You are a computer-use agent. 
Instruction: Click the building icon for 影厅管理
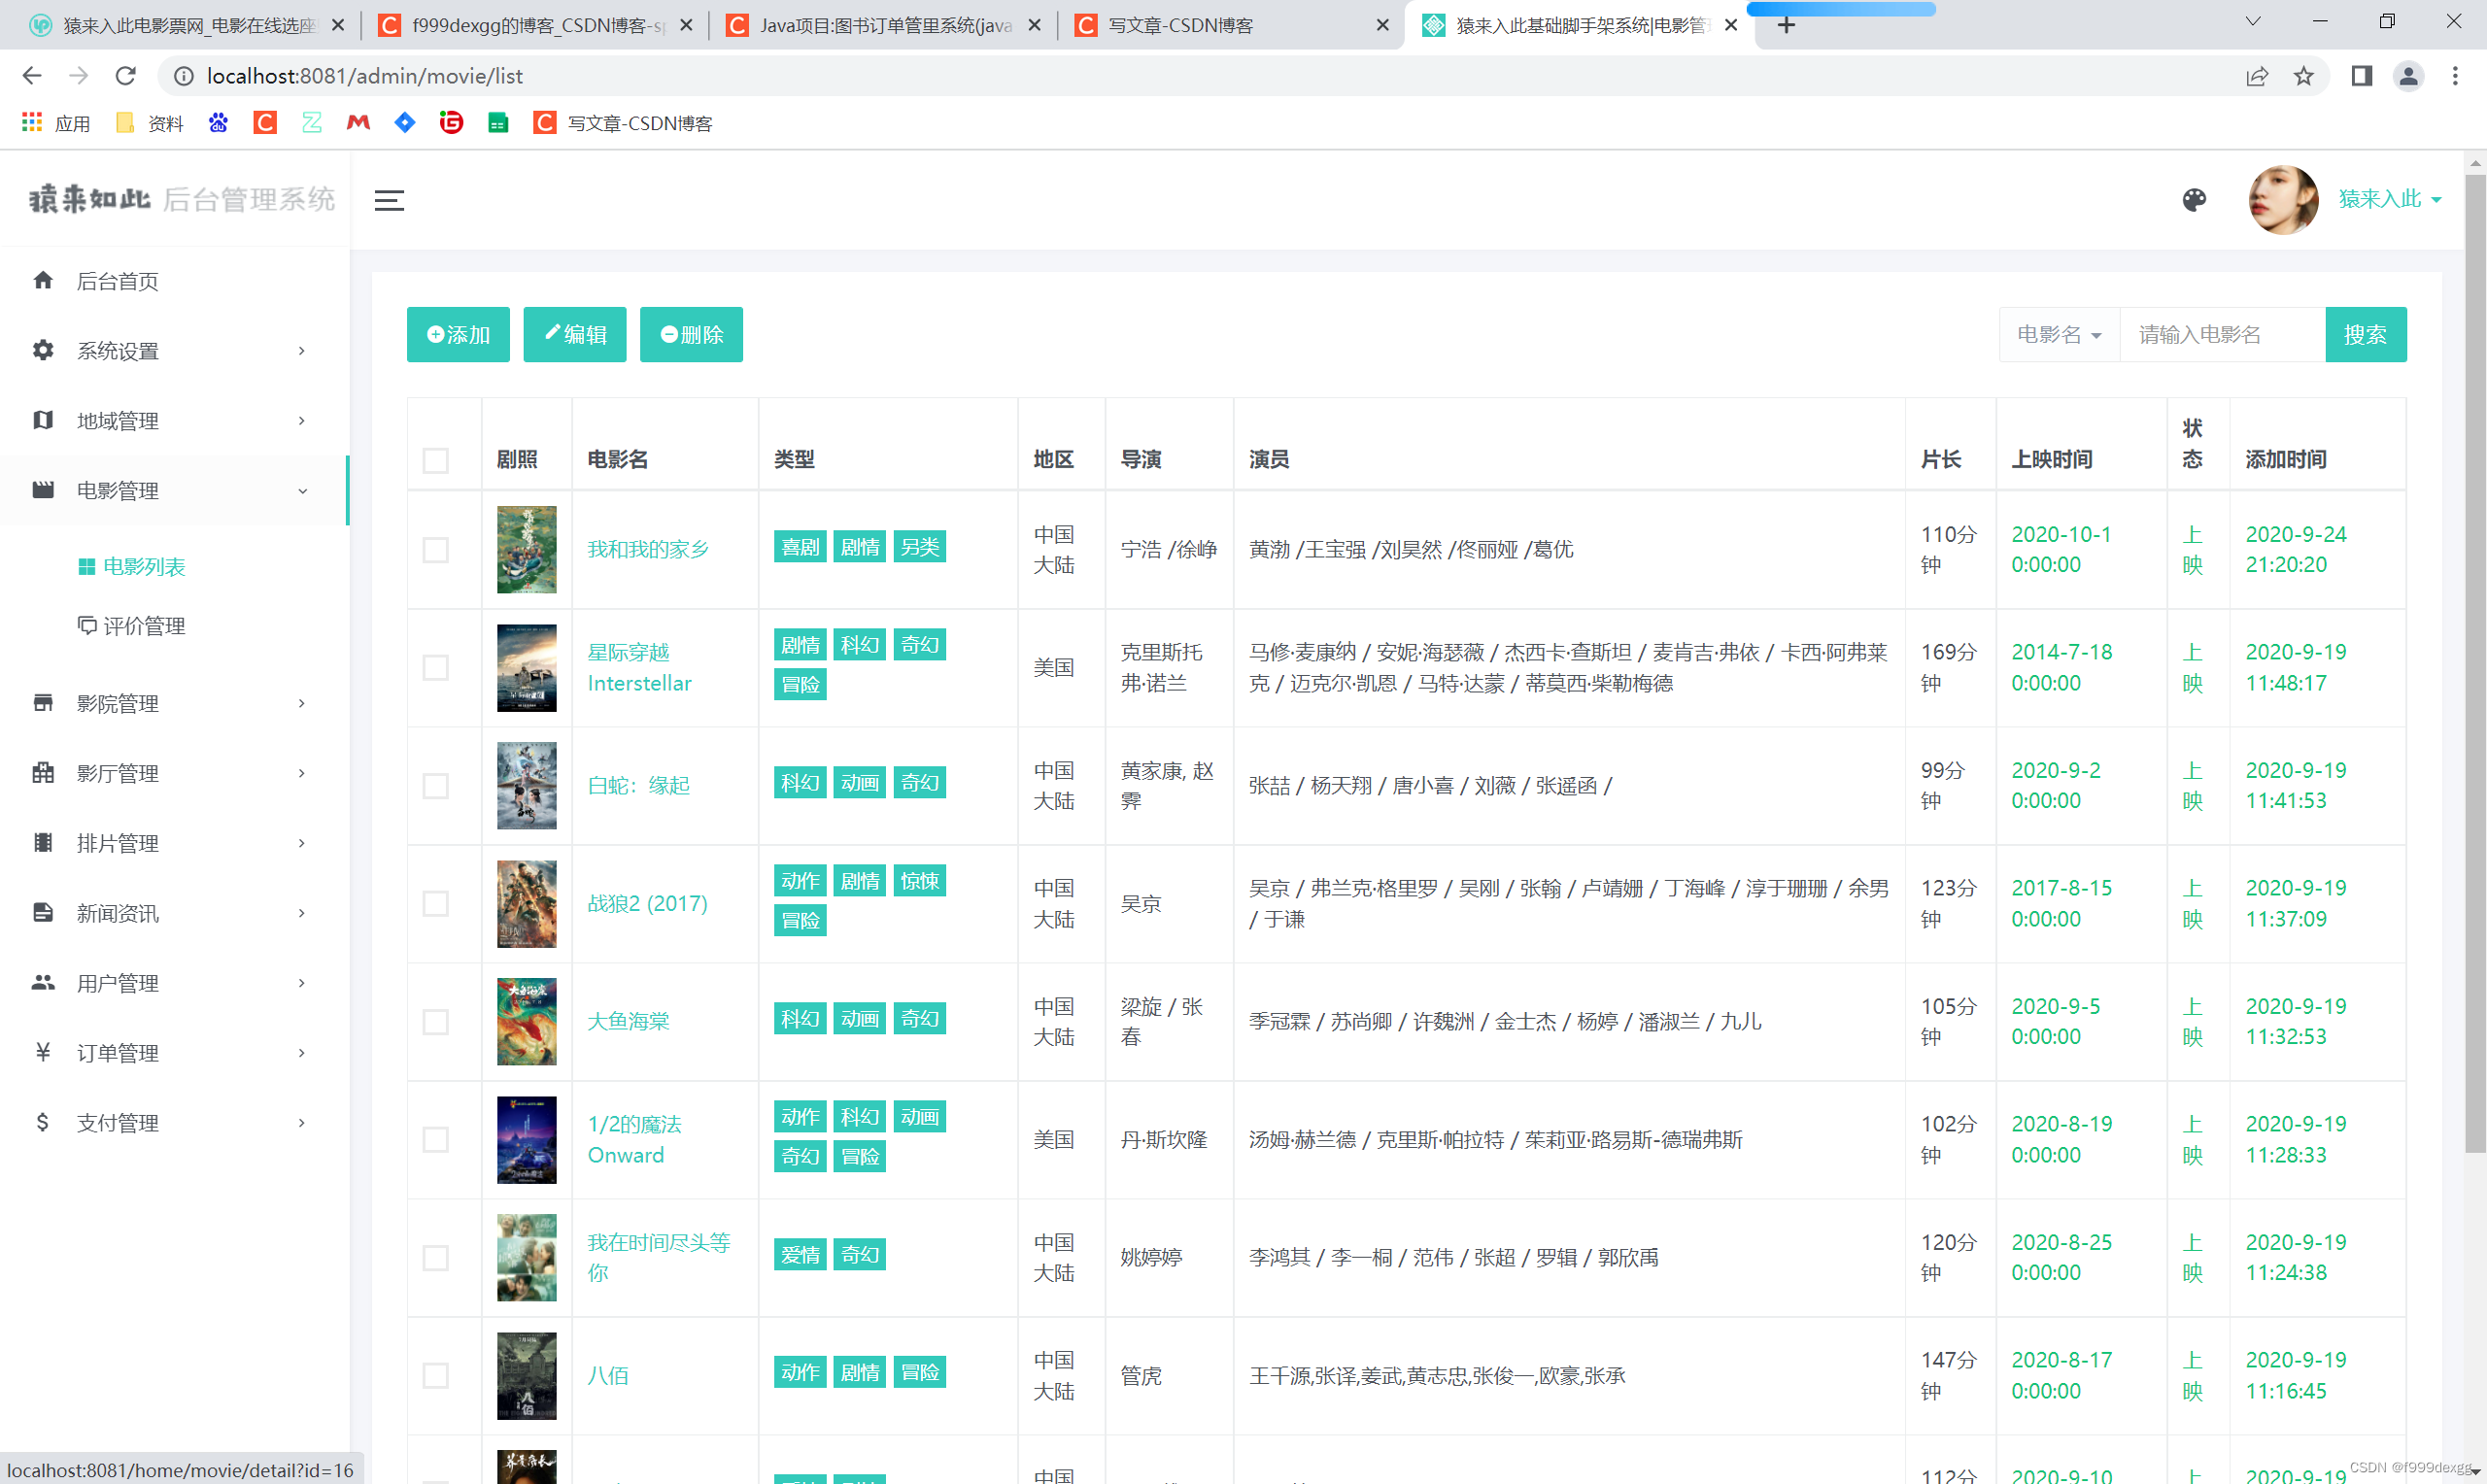[43, 773]
